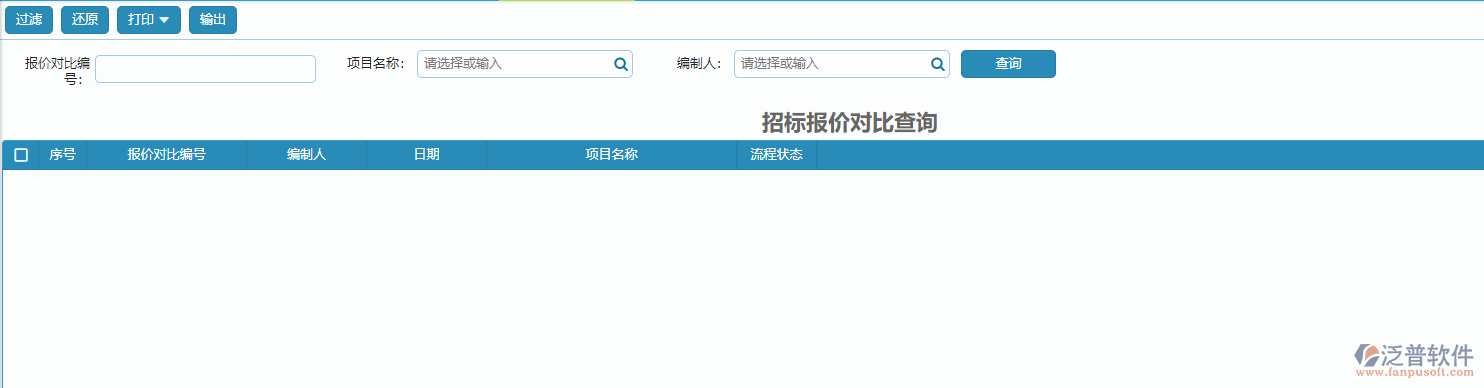Image resolution: width=1484 pixels, height=388 pixels.
Task: Focus the 报价对比编号 input field
Action: click(206, 69)
